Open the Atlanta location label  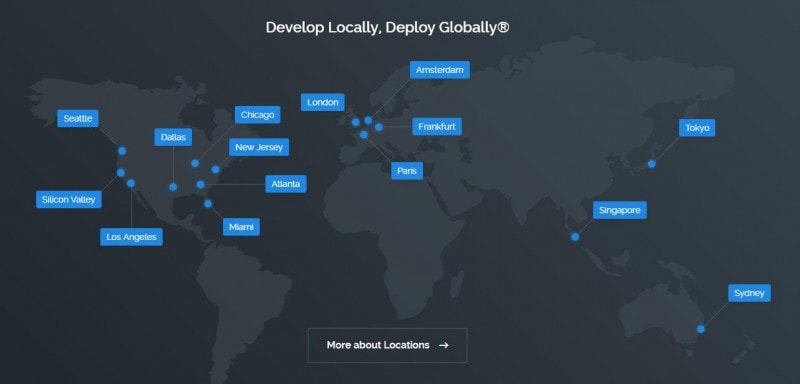point(286,184)
